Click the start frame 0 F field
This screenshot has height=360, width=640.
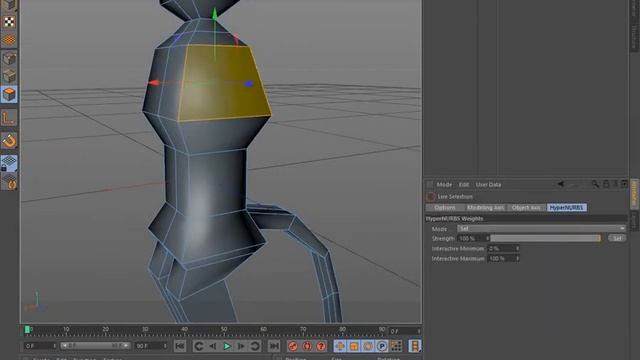[x=40, y=346]
